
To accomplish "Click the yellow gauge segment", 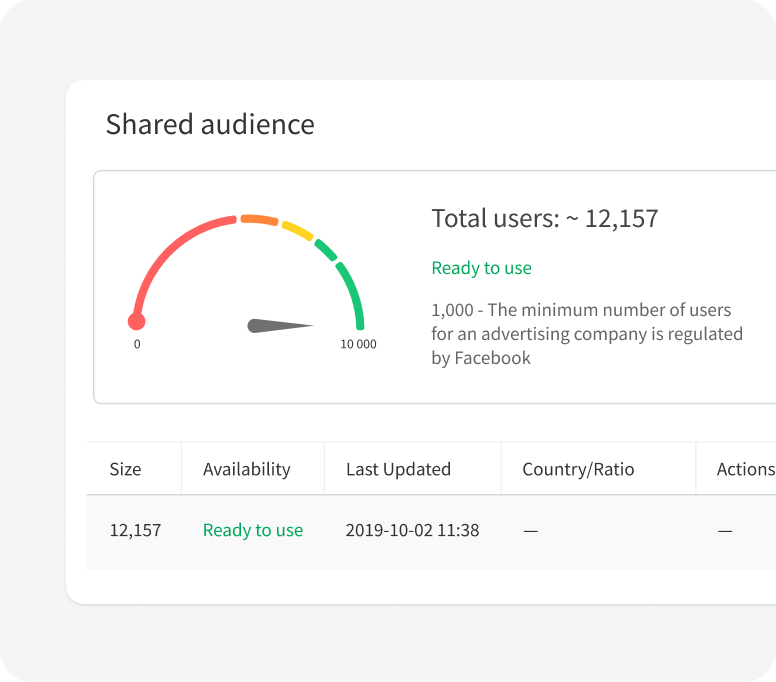I will click(x=297, y=231).
